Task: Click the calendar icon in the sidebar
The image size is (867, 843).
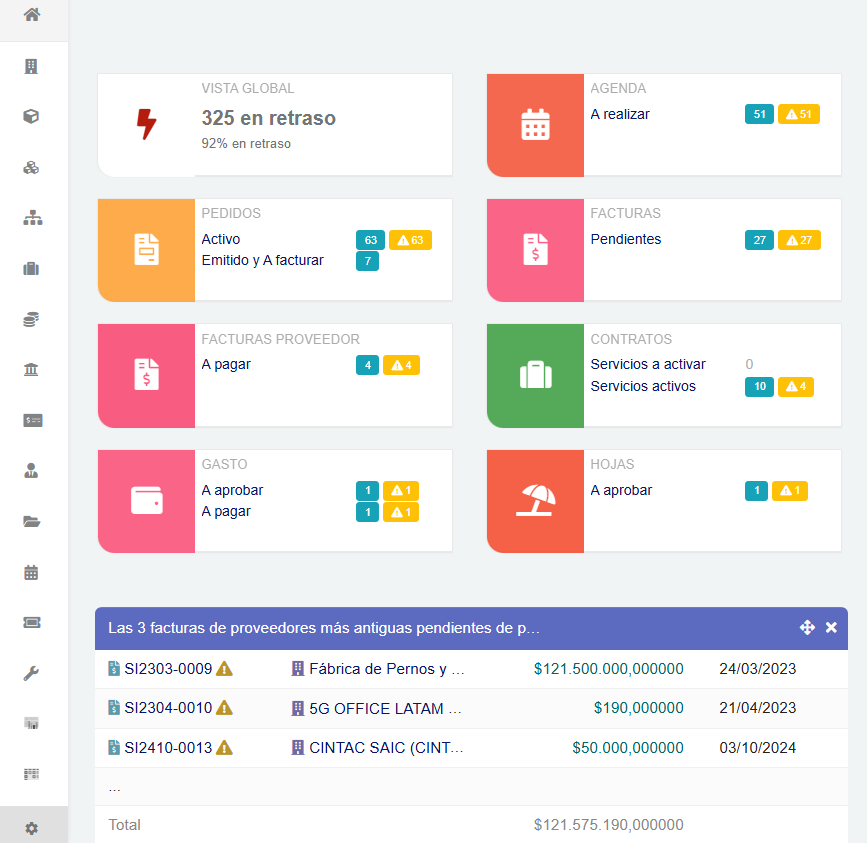Action: pos(31,573)
